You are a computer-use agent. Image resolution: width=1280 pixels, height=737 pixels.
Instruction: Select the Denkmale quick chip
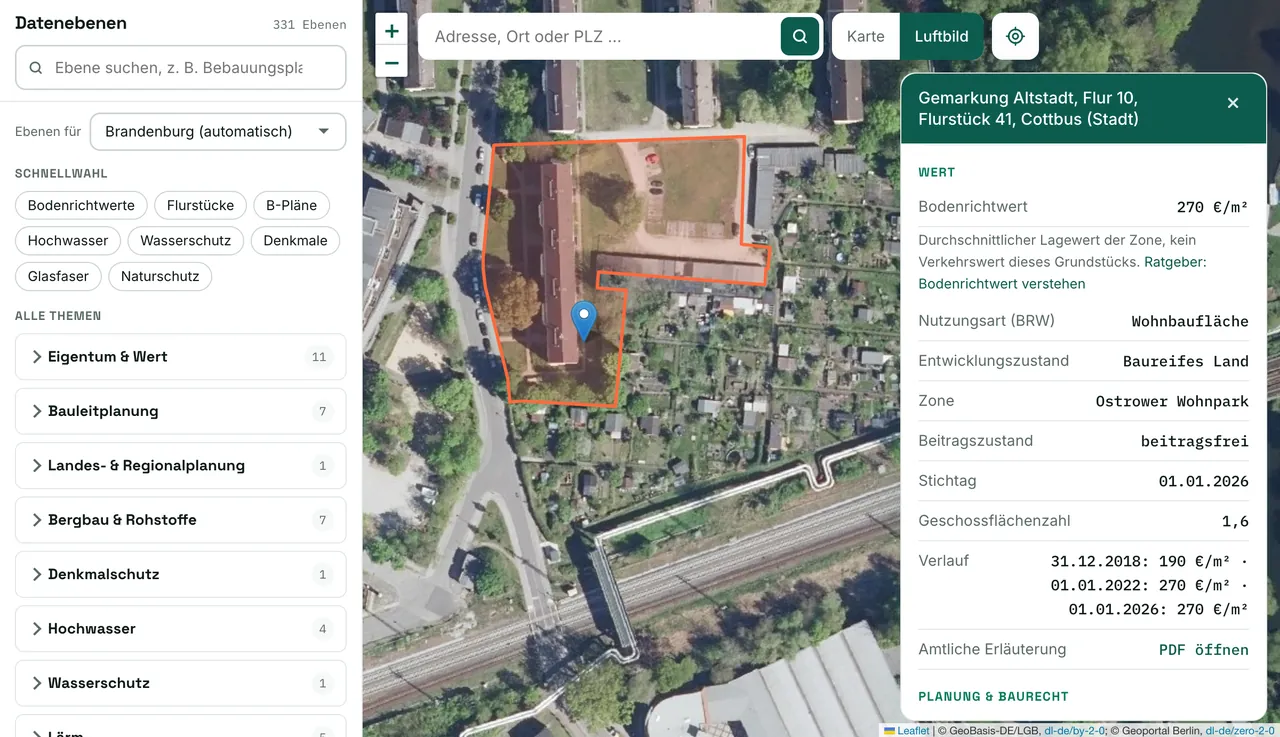(x=295, y=241)
